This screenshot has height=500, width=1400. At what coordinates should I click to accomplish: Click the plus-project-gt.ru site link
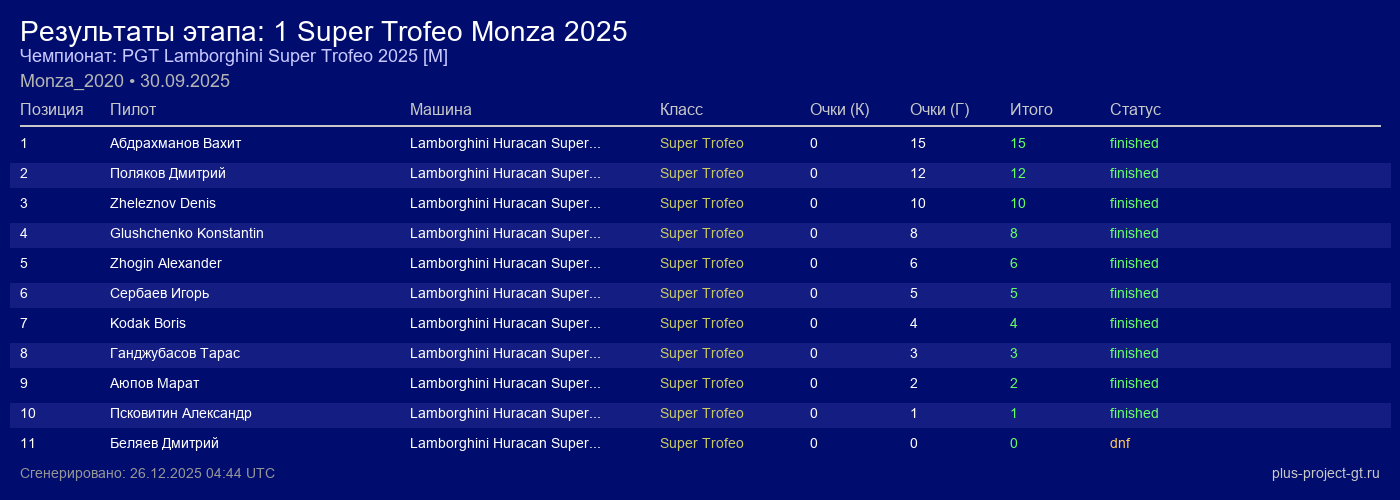[x=1325, y=473]
